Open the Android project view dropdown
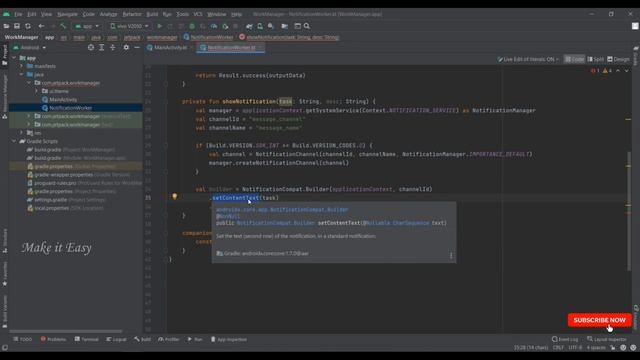 click(29, 47)
